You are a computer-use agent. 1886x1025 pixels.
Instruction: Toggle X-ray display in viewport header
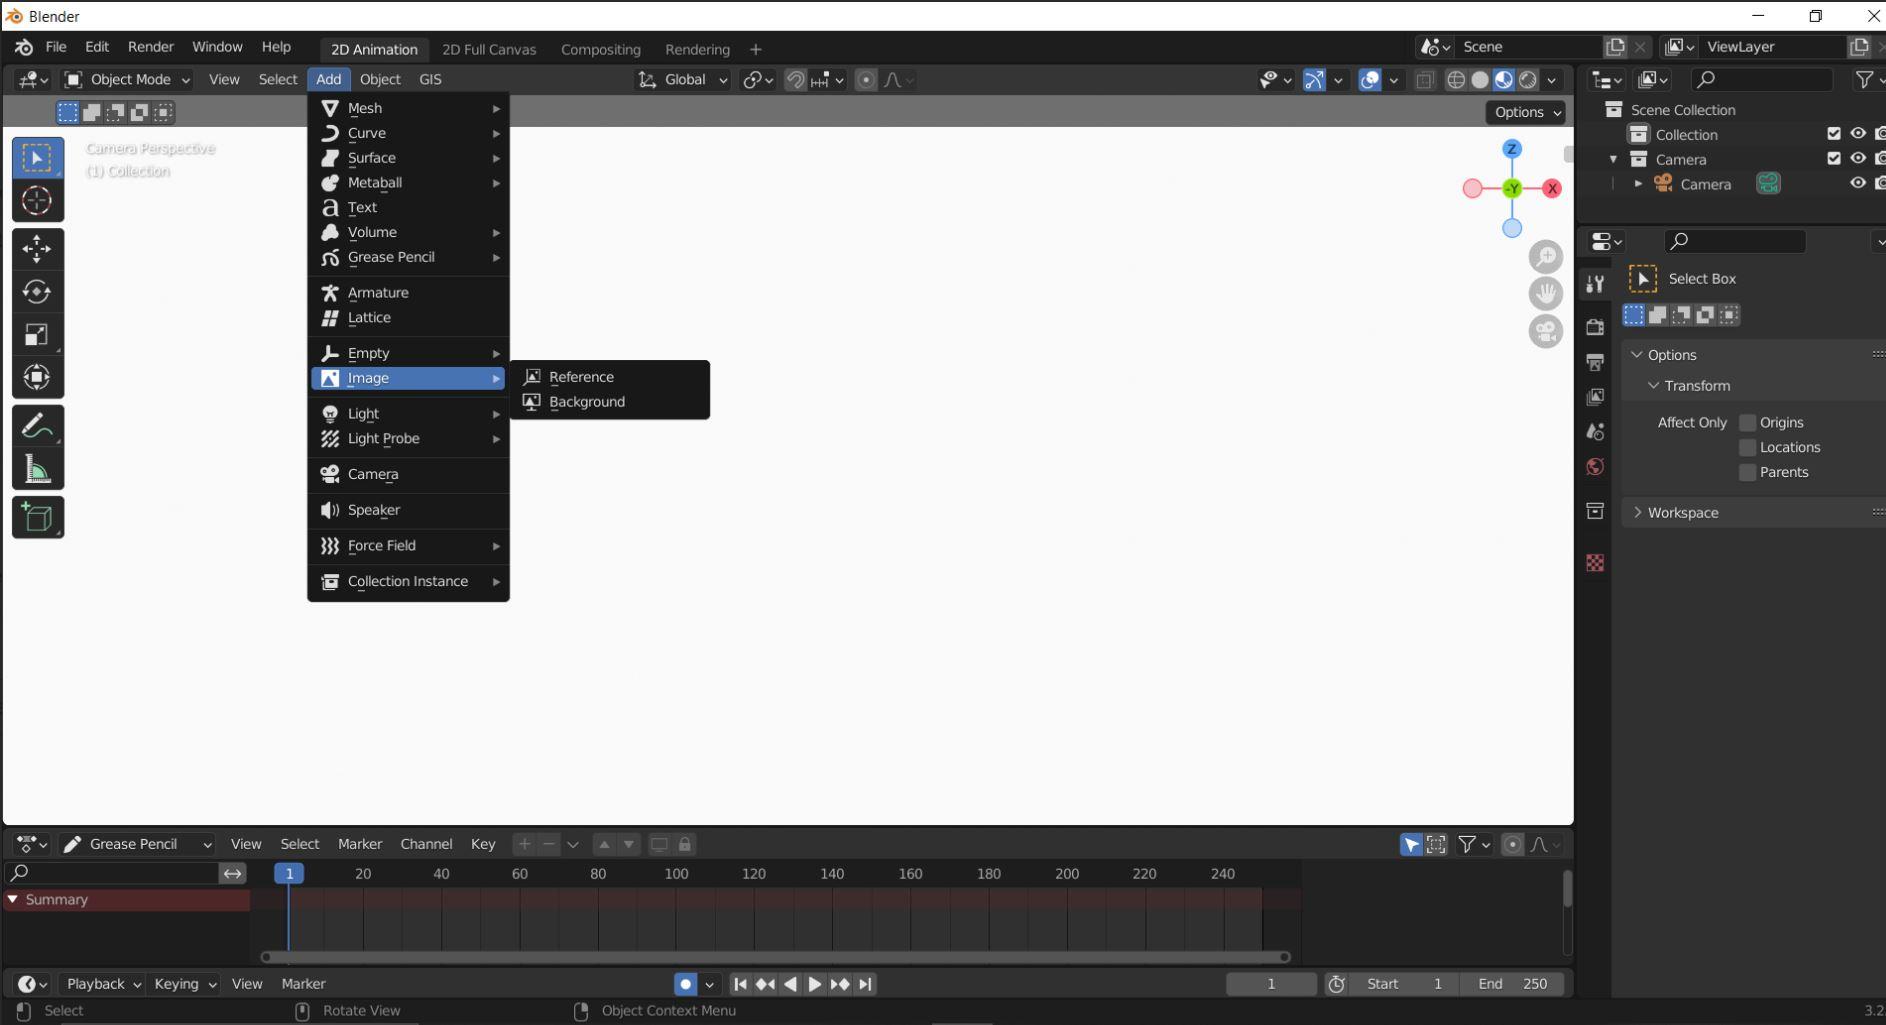click(1425, 80)
